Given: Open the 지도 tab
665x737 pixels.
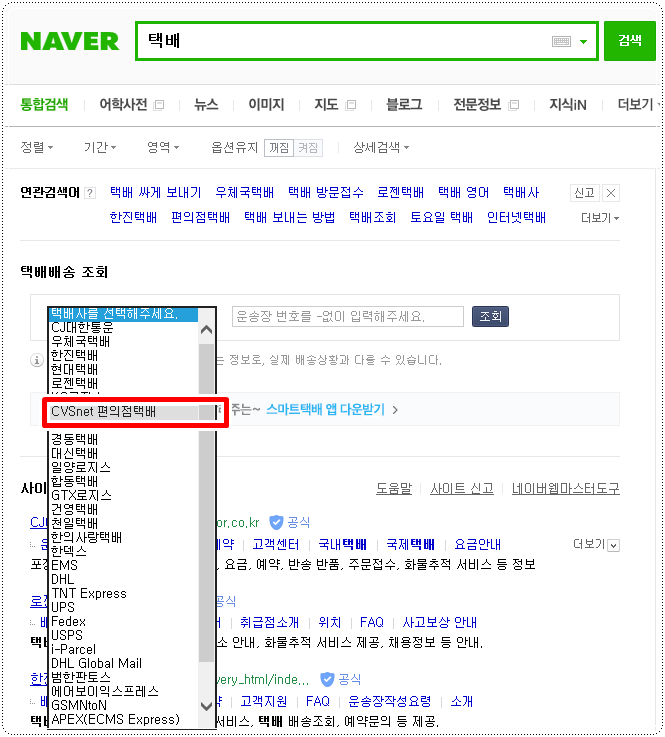Looking at the screenshot, I should 326,104.
